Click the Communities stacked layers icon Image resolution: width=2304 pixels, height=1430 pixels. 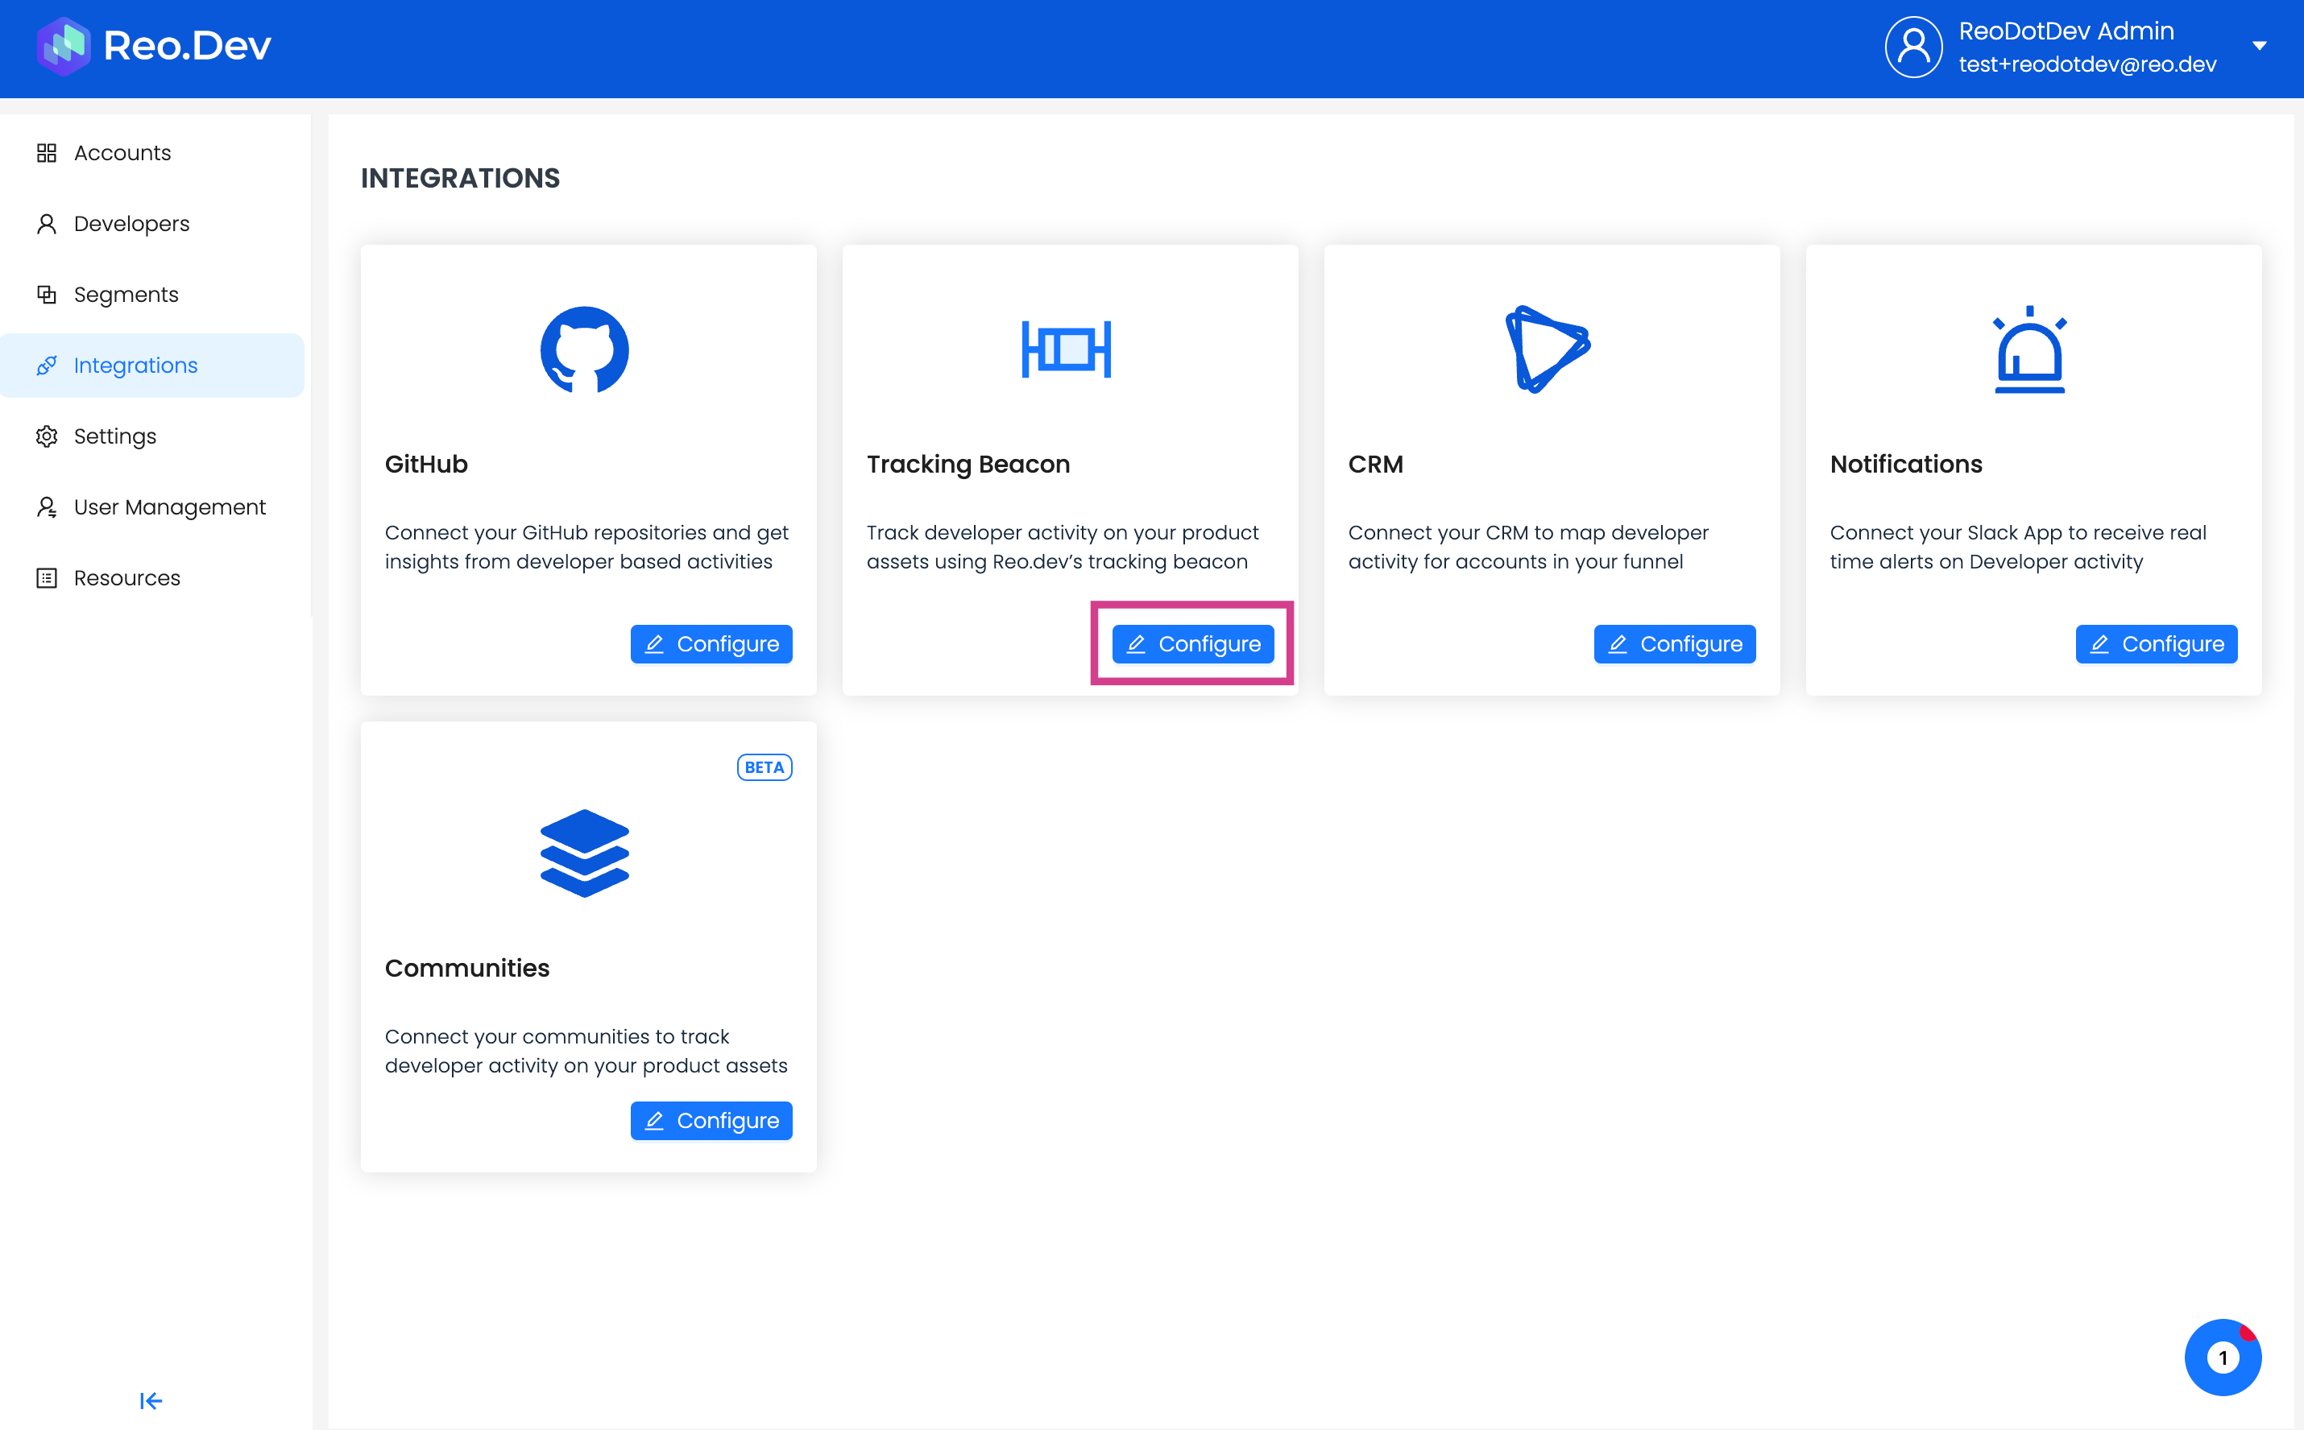(x=584, y=853)
